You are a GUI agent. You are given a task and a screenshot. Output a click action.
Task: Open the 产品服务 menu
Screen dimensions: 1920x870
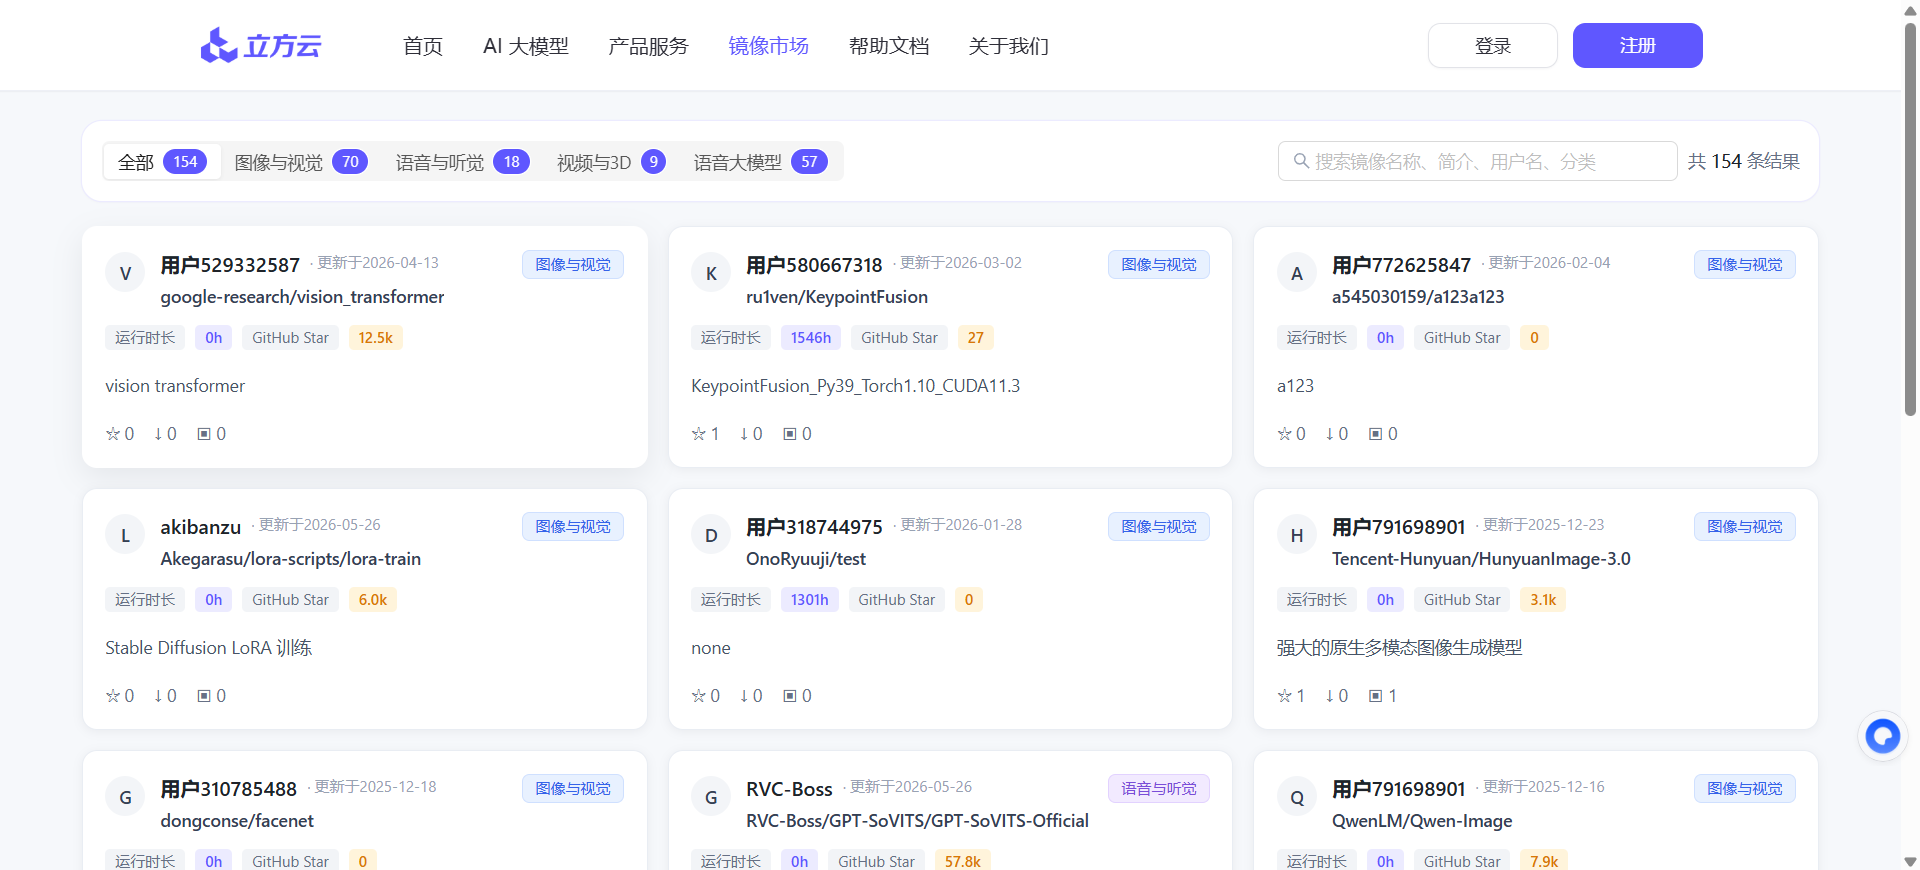point(648,46)
